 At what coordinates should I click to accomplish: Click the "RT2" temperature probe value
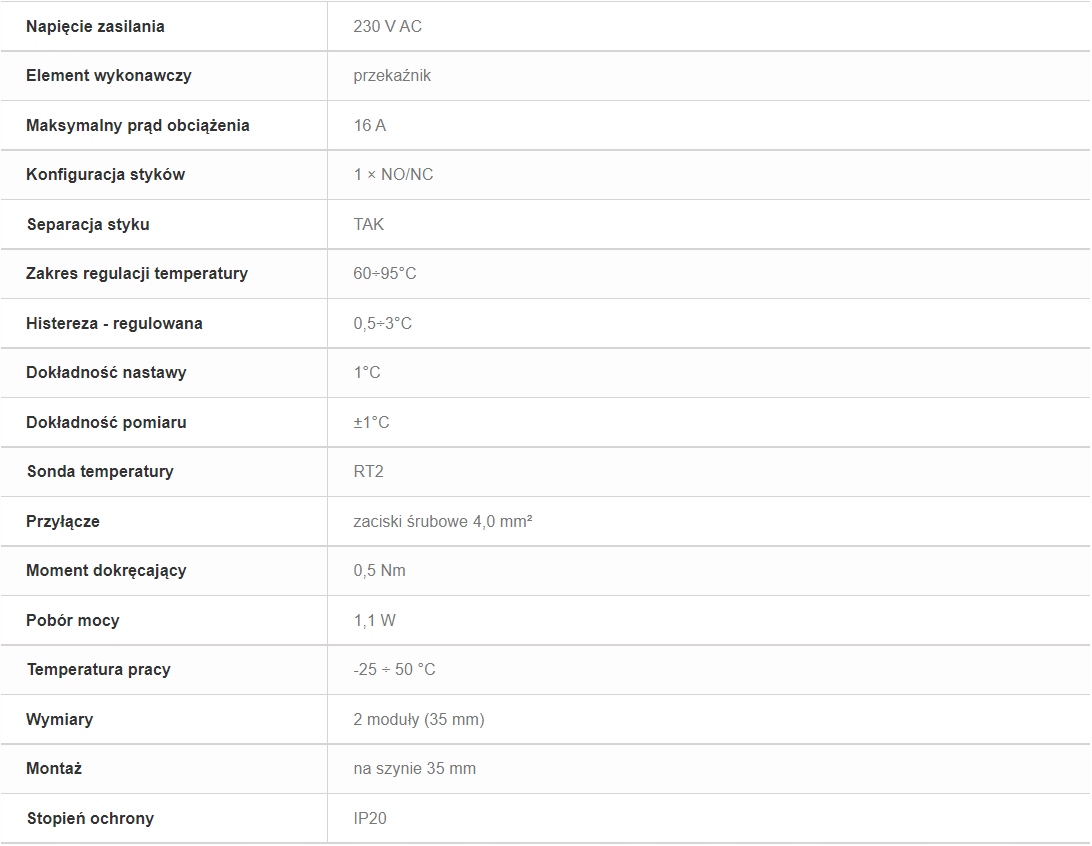pos(368,471)
